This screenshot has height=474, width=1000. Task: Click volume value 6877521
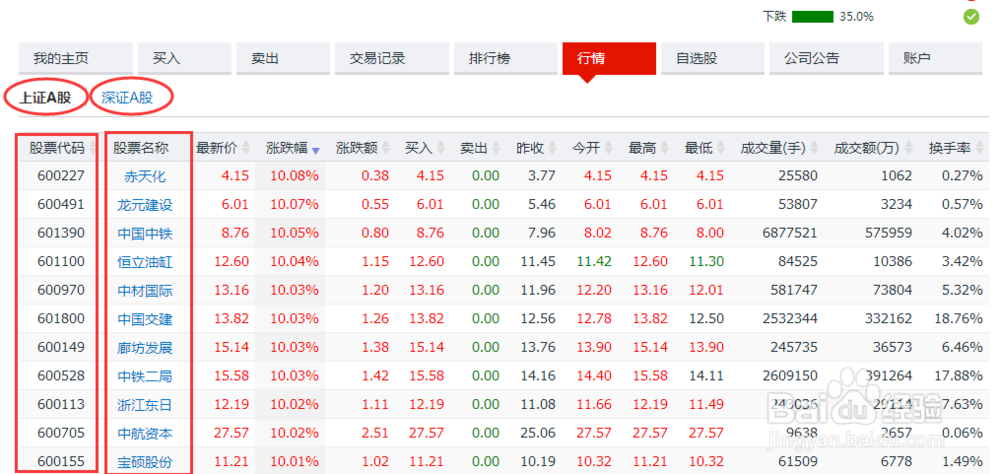[790, 233]
